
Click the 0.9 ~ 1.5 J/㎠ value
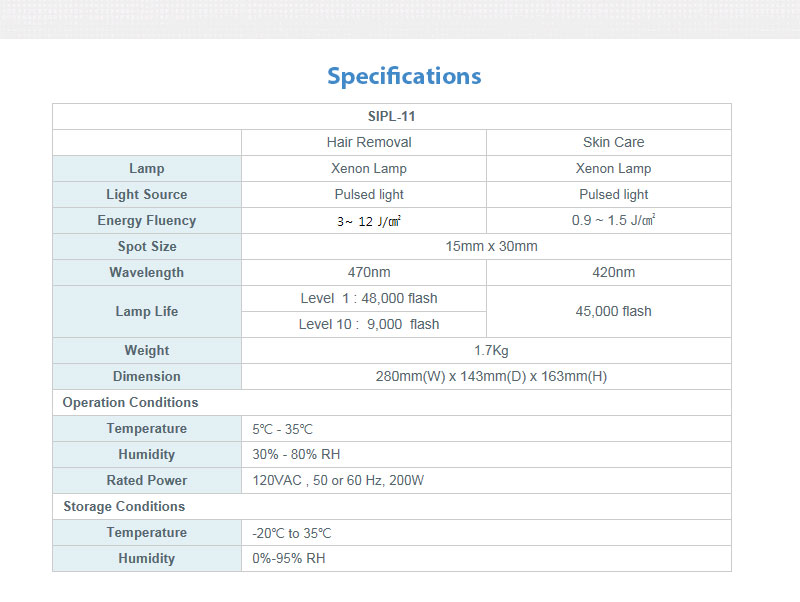pyautogui.click(x=613, y=220)
